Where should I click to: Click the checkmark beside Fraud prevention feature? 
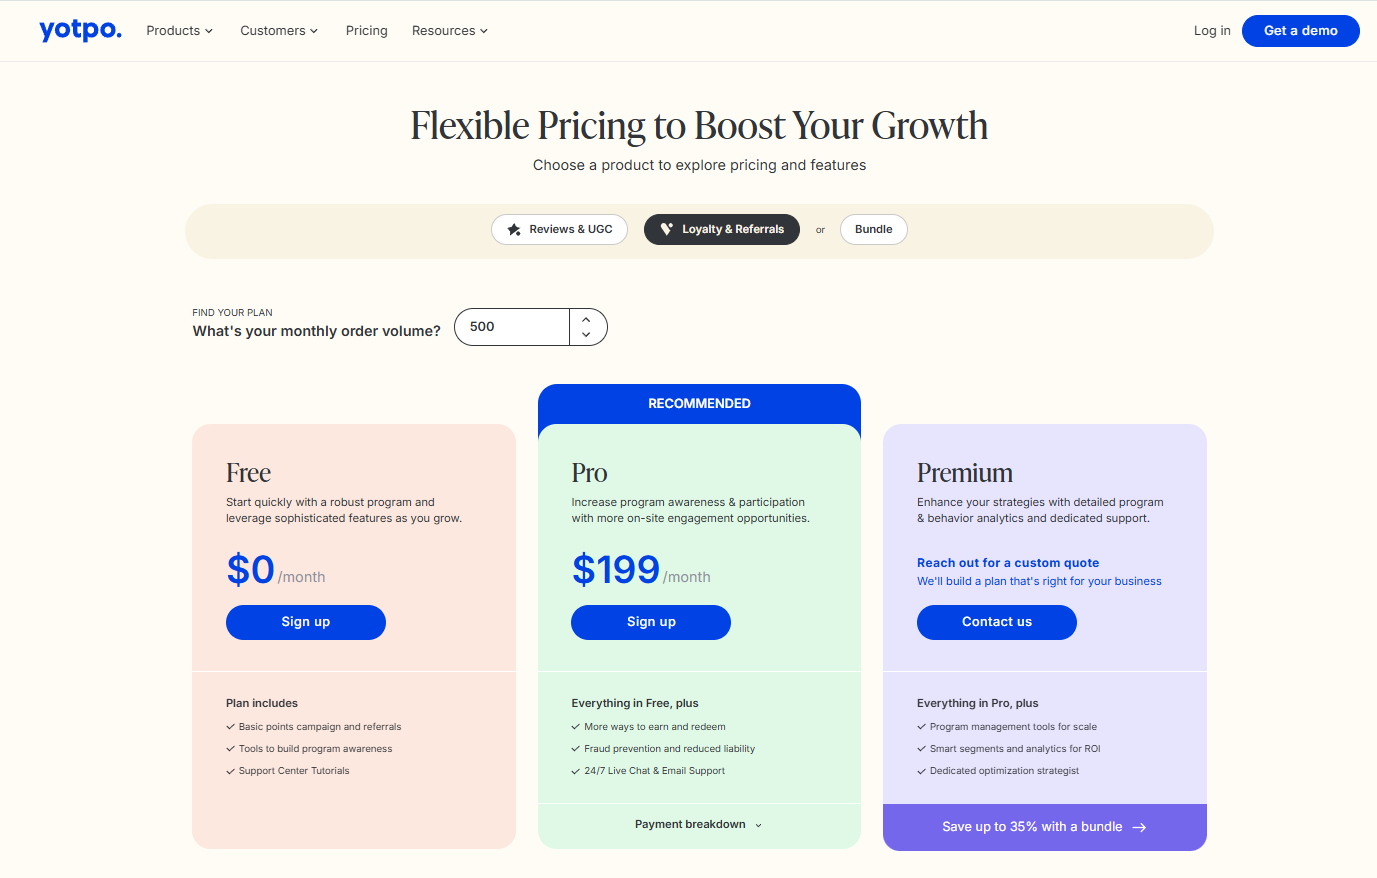click(x=575, y=748)
